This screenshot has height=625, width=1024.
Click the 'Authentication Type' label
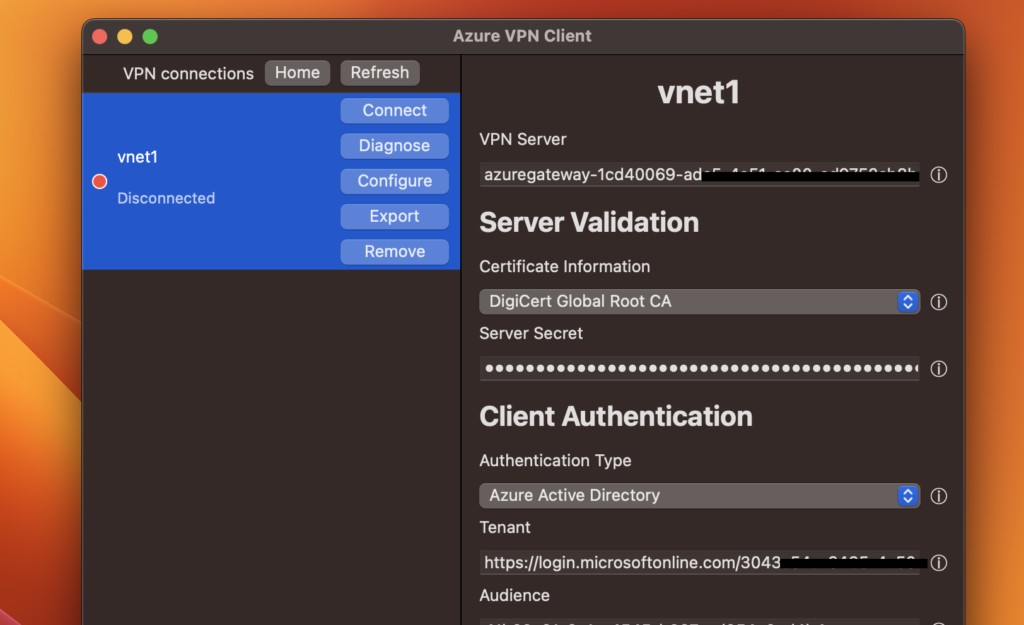tap(555, 460)
